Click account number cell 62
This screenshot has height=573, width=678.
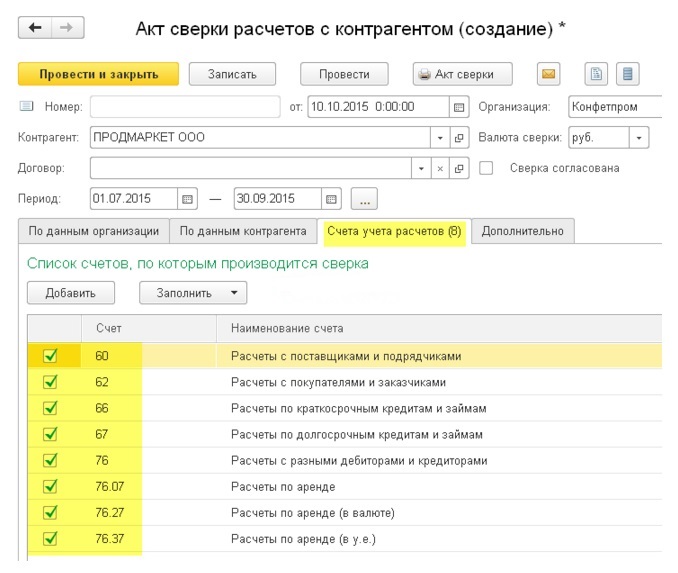149,382
